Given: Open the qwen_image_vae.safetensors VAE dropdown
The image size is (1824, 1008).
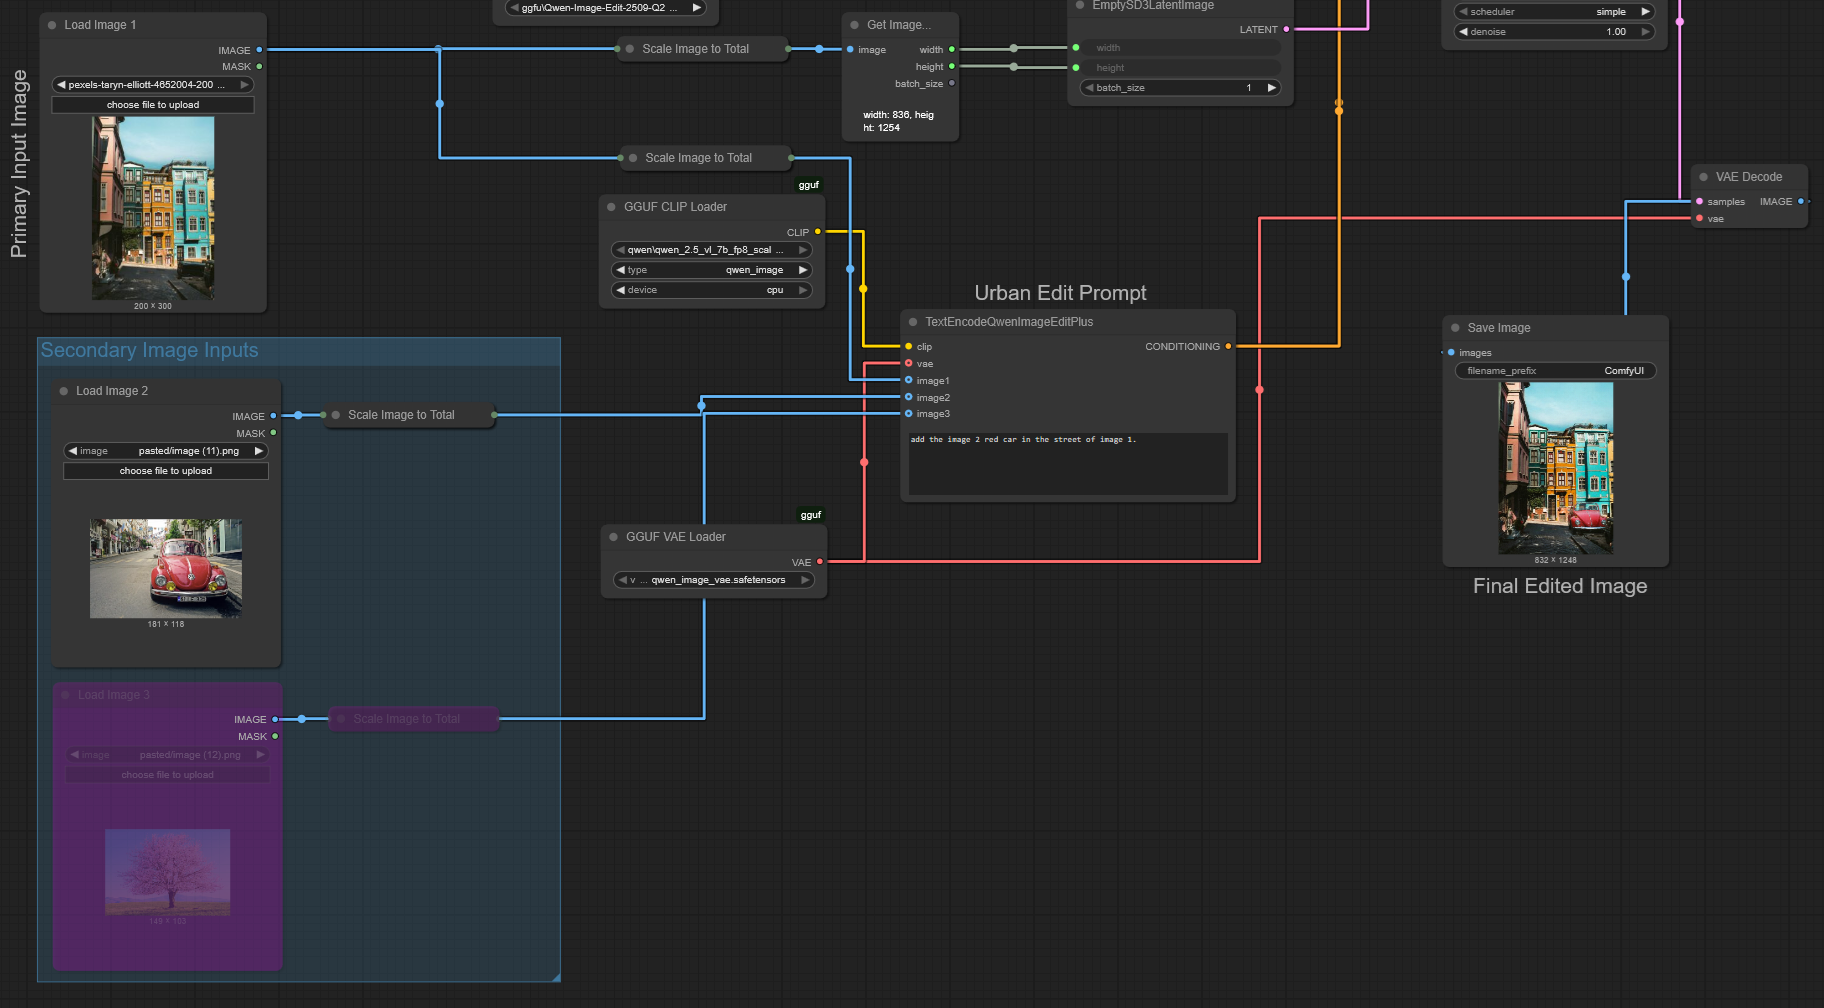Looking at the screenshot, I should tap(714, 580).
